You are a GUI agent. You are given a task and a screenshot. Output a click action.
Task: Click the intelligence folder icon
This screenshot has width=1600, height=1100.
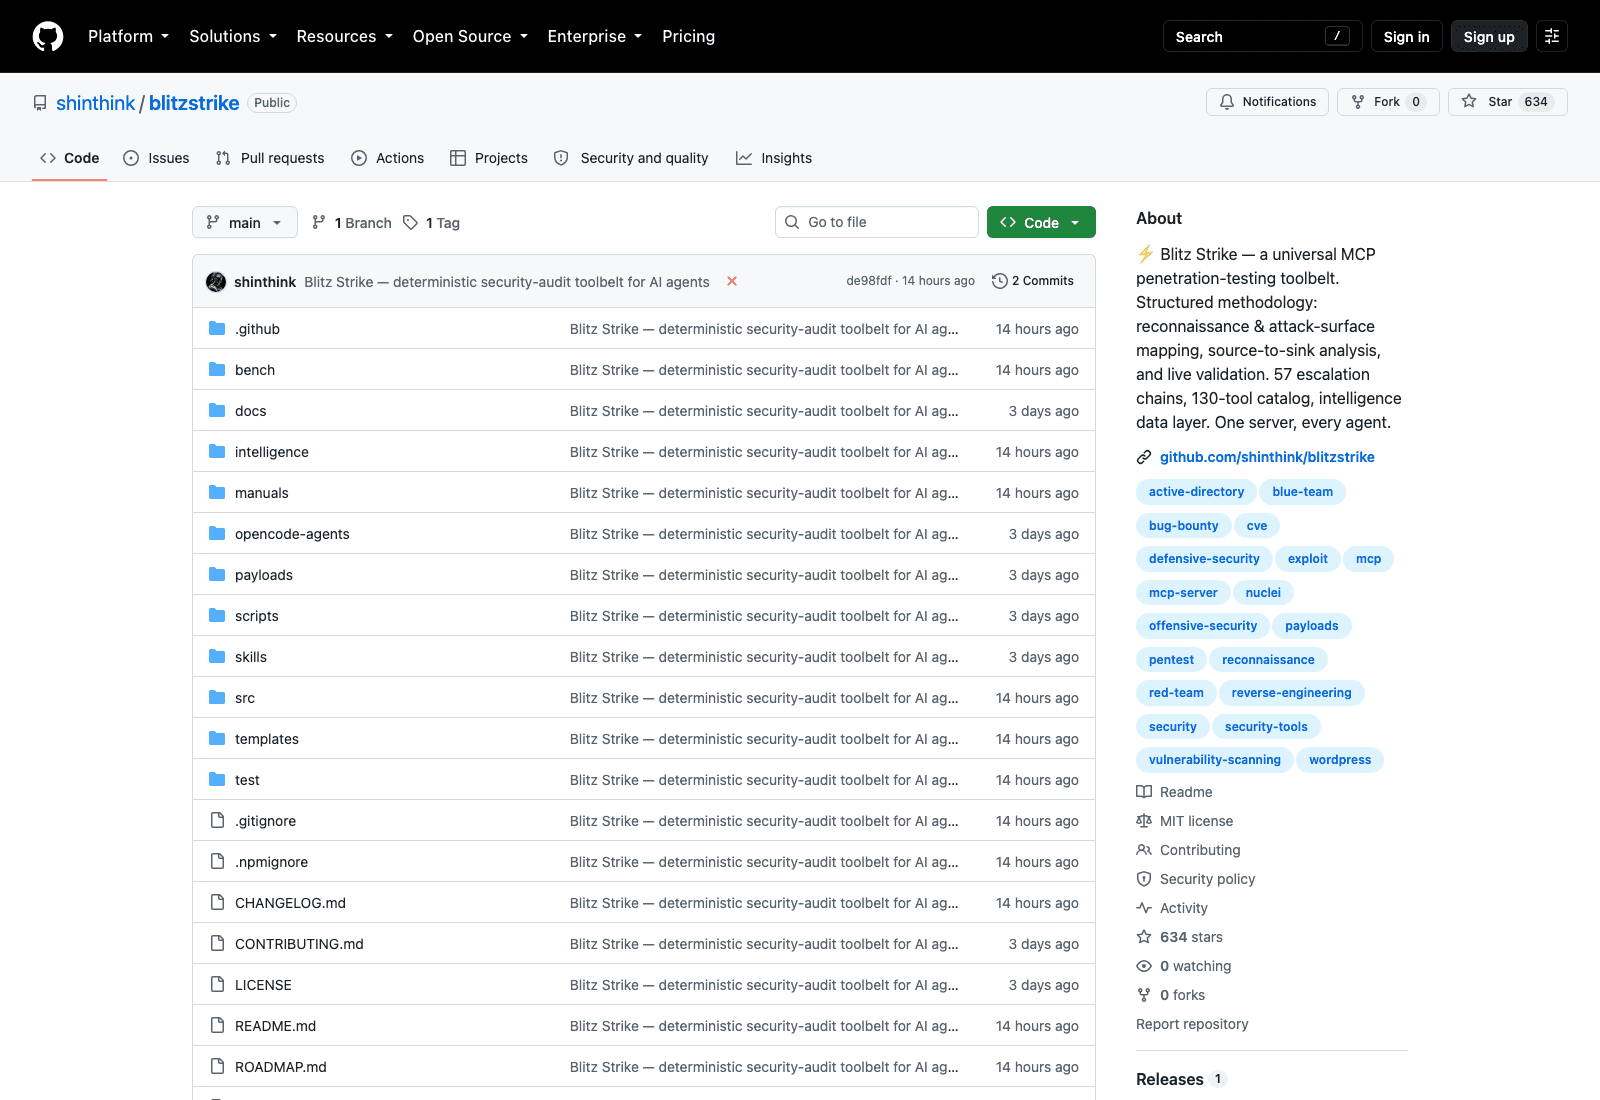pos(217,451)
